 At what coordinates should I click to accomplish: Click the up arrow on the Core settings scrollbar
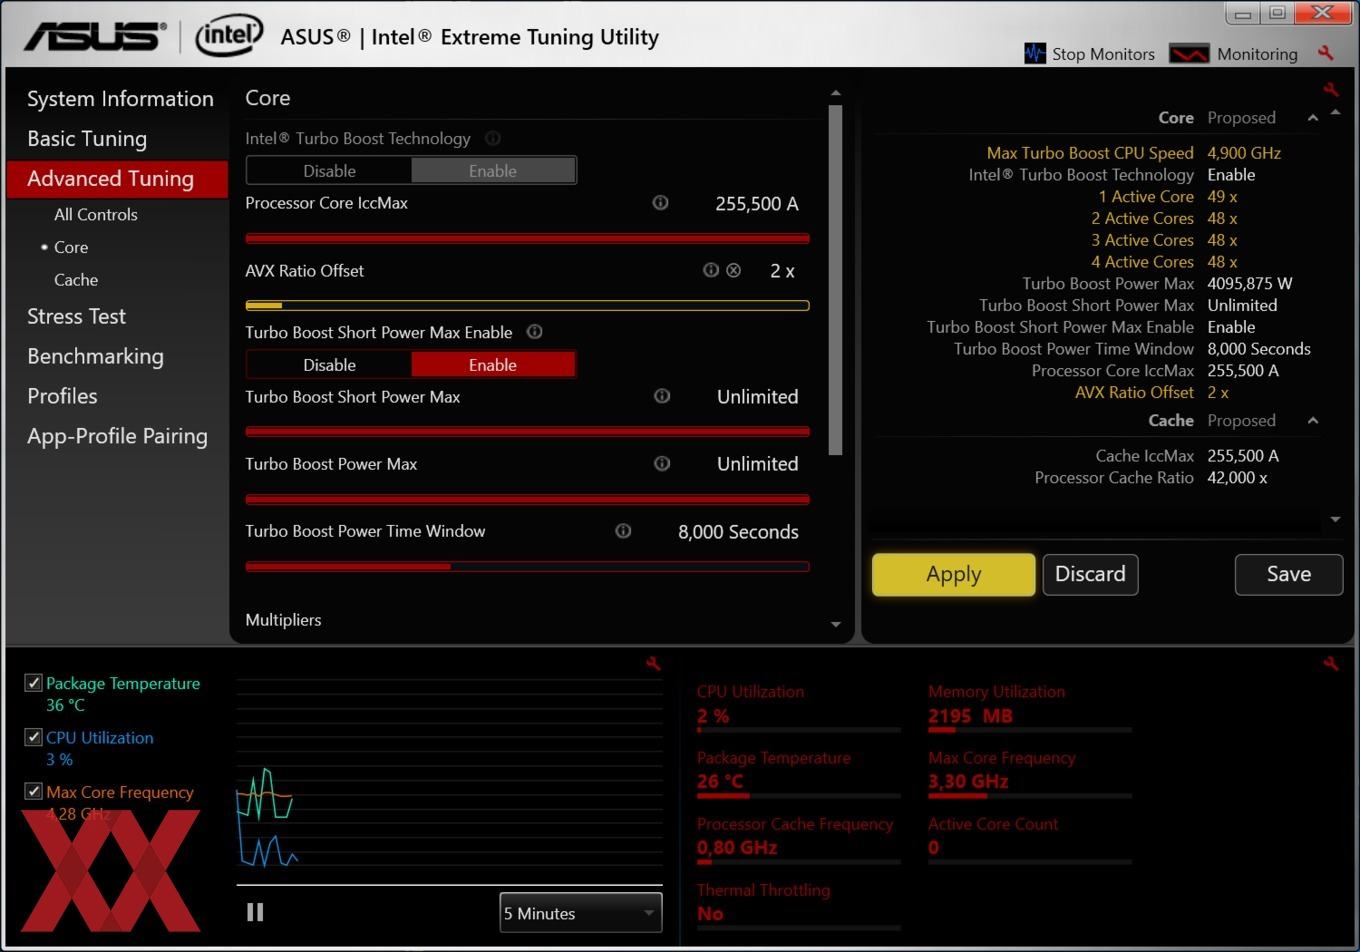836,94
